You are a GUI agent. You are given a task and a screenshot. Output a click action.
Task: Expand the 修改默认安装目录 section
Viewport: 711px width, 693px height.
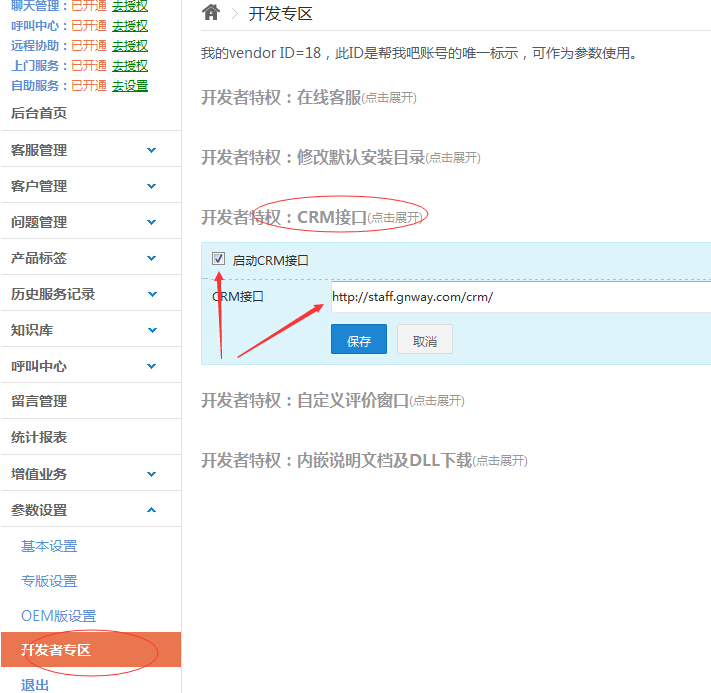[340, 157]
